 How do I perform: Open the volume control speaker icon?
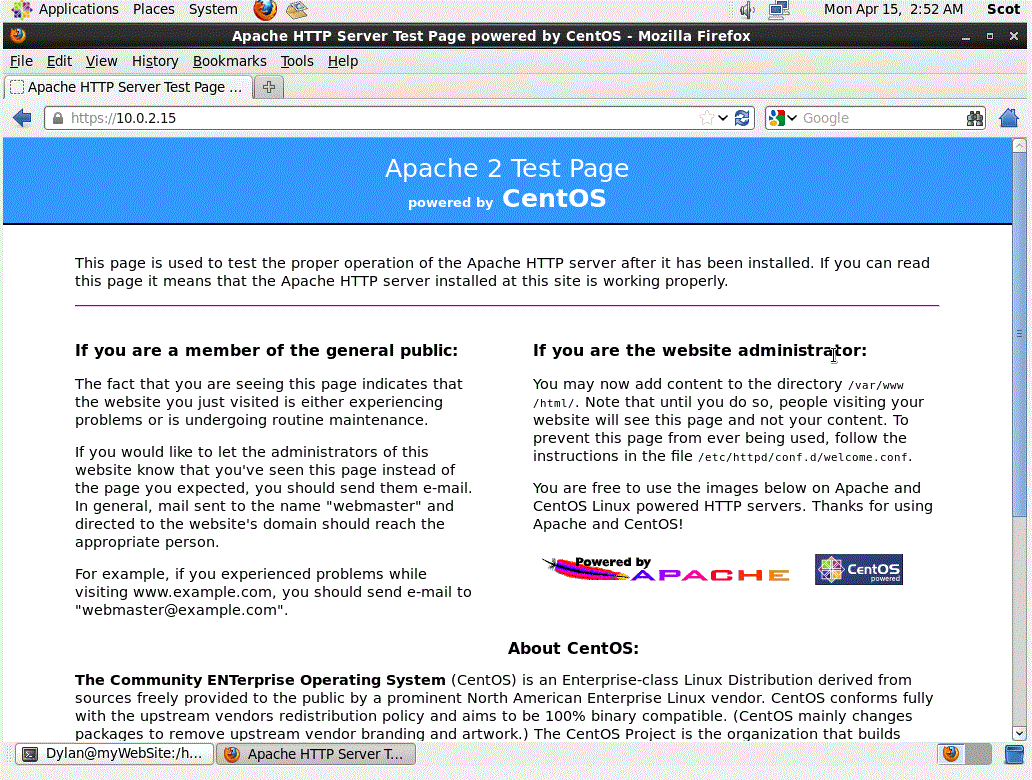click(747, 10)
